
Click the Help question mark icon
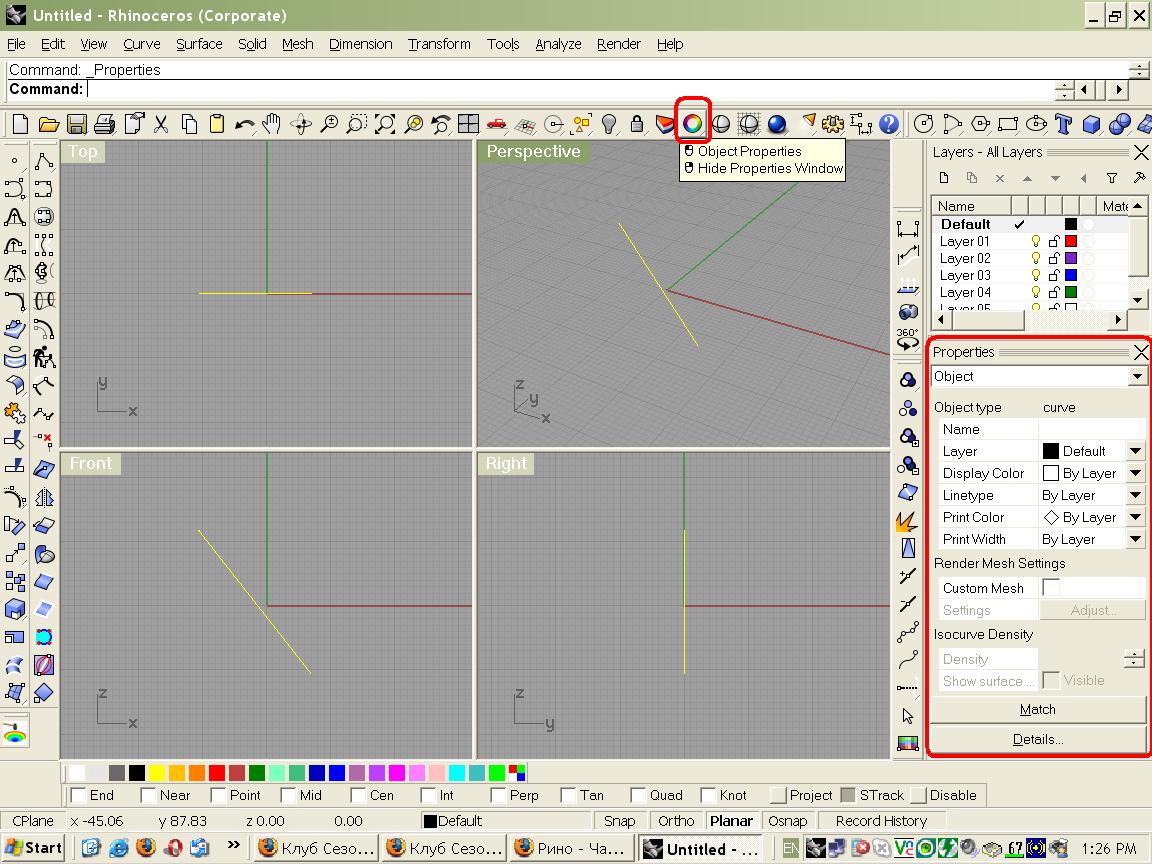(x=888, y=124)
